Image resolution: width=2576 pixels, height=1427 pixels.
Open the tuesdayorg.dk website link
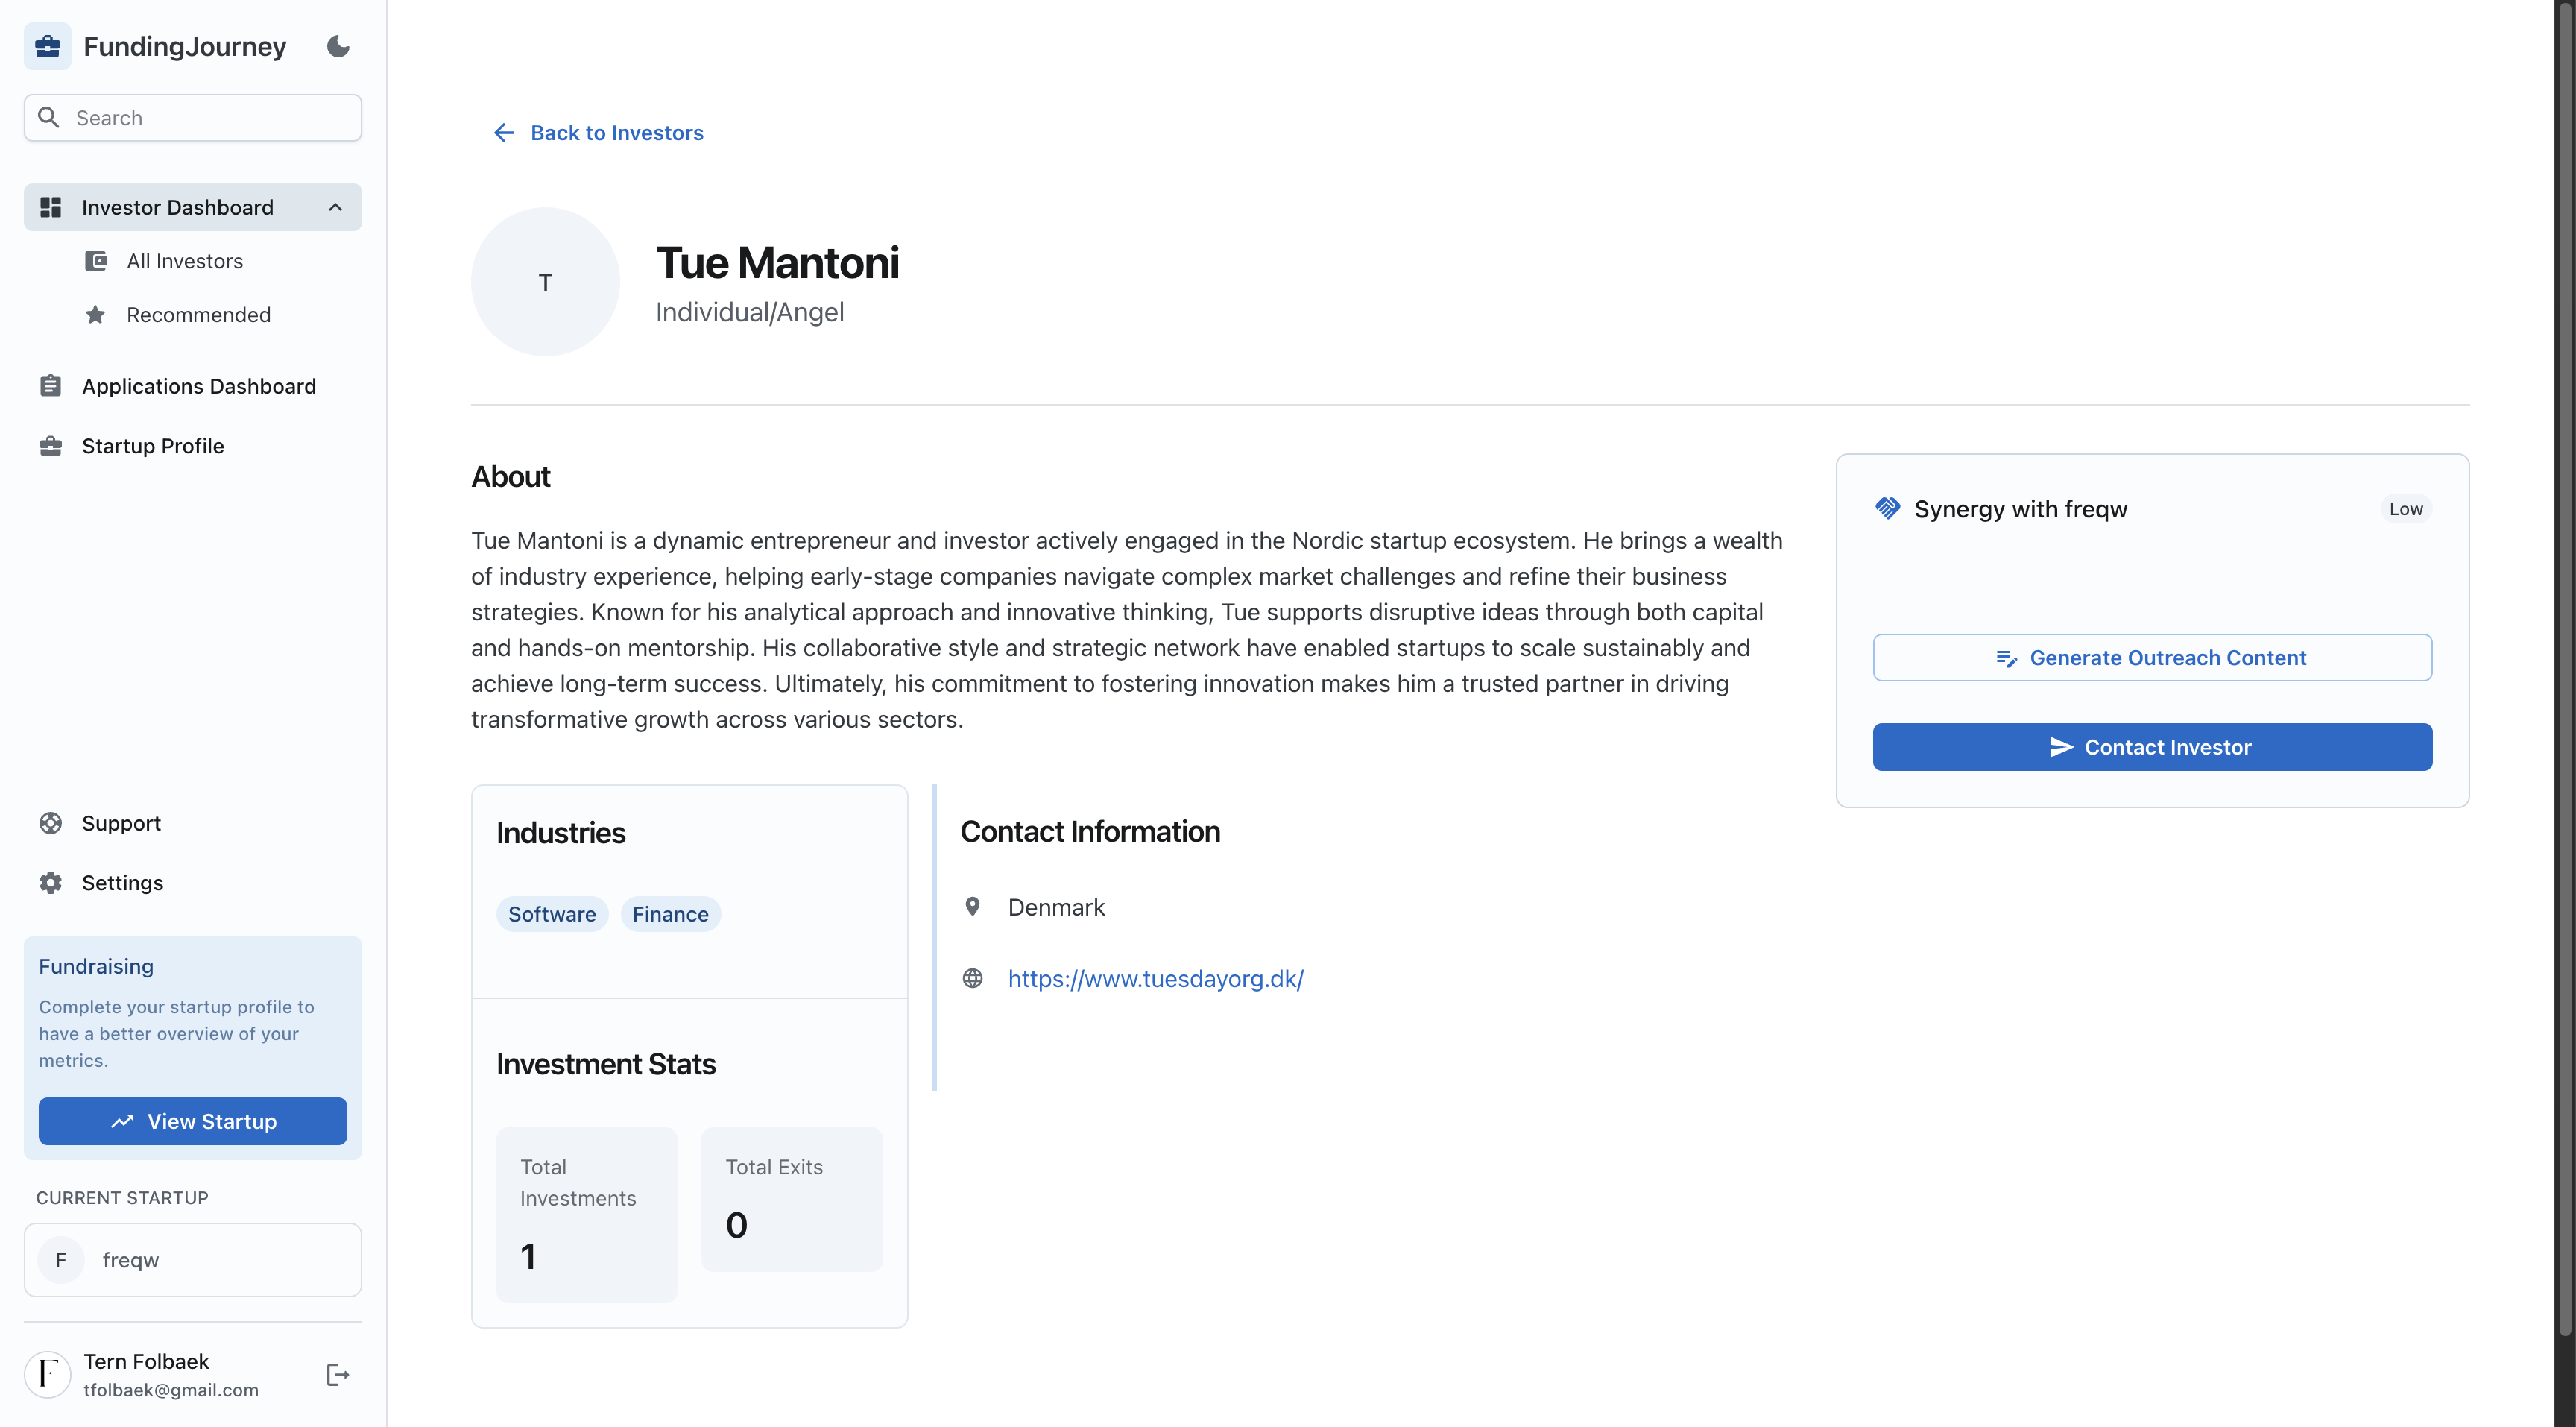point(1155,978)
